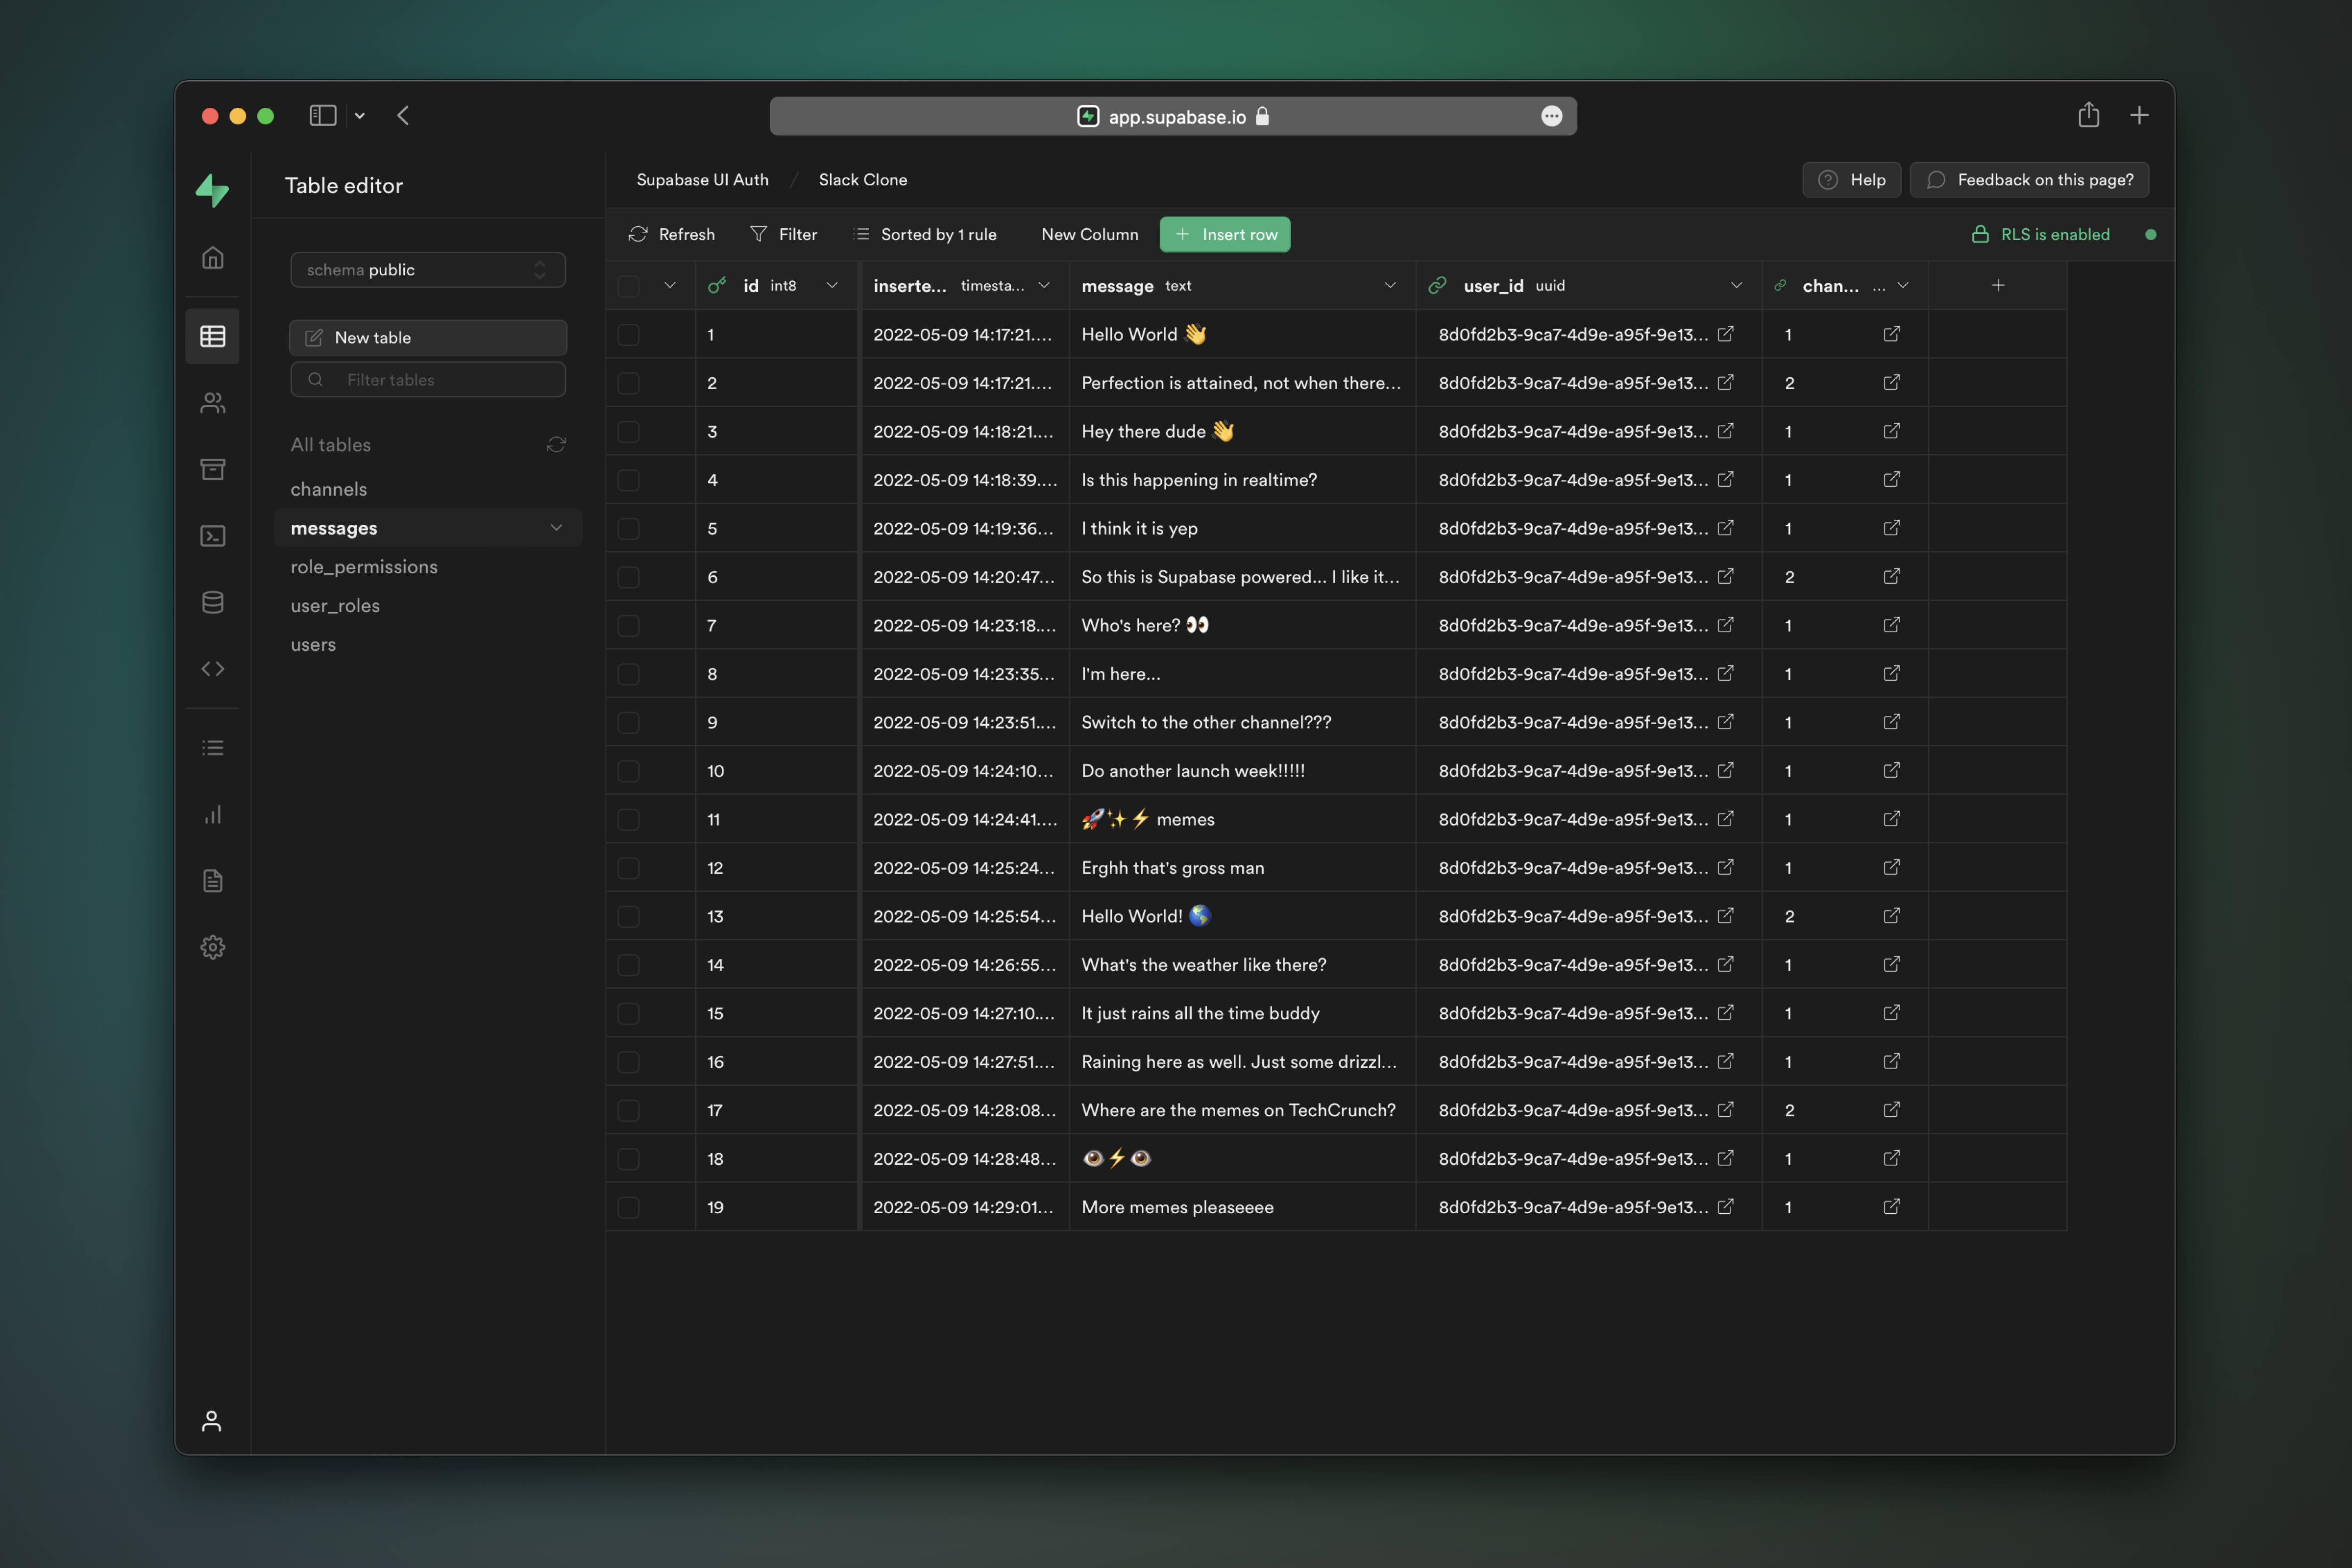The height and width of the screenshot is (1568, 2352).
Task: Go to Slack Clone breadcrumb
Action: [862, 180]
